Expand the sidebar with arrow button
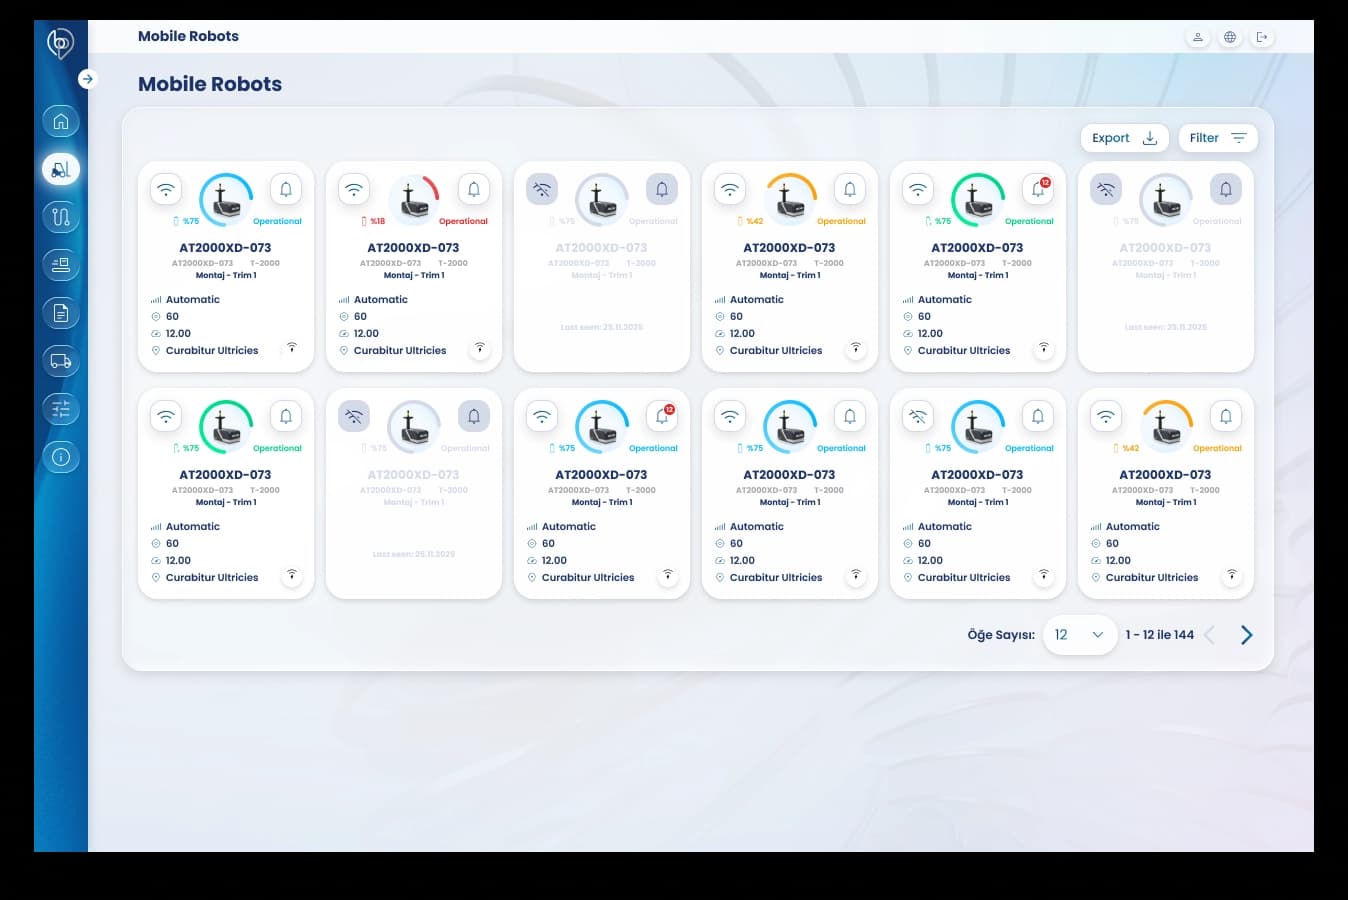The height and width of the screenshot is (900, 1348). [88, 79]
